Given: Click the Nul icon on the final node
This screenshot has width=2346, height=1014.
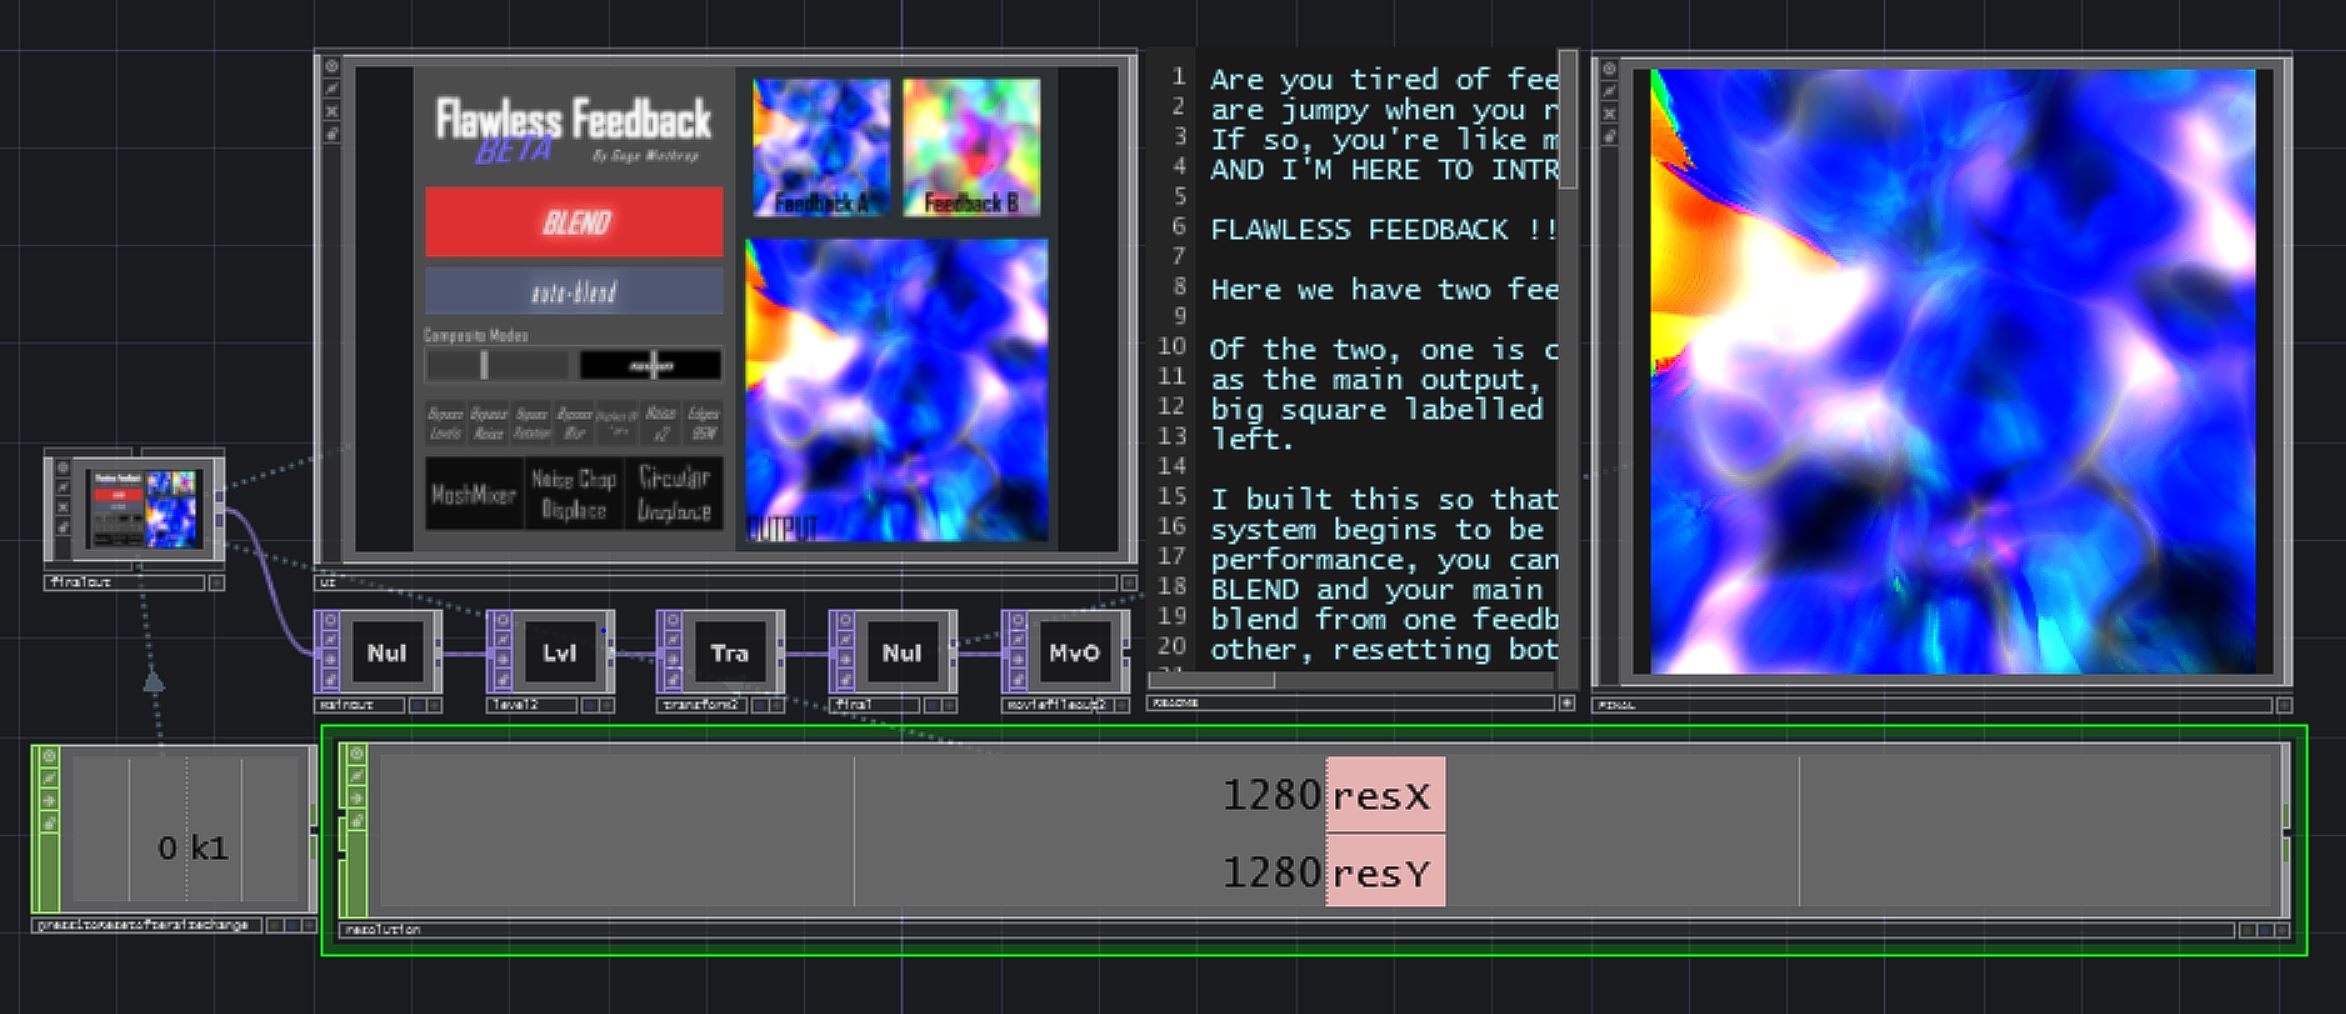Looking at the screenshot, I should 901,653.
